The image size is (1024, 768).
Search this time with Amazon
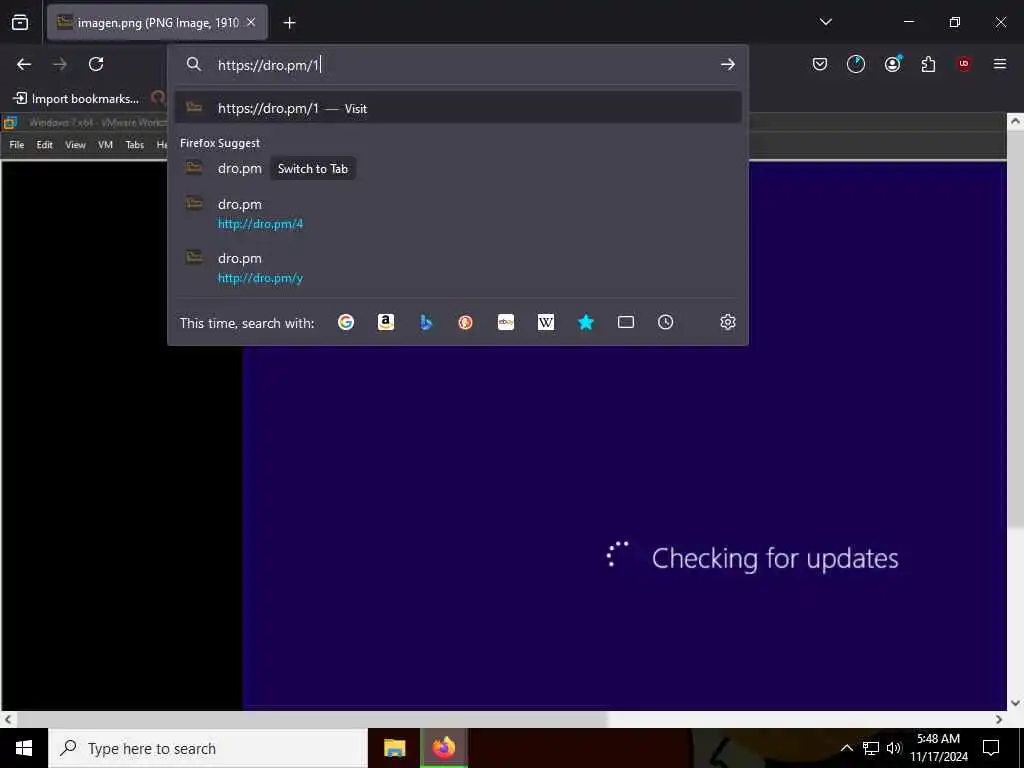click(386, 322)
